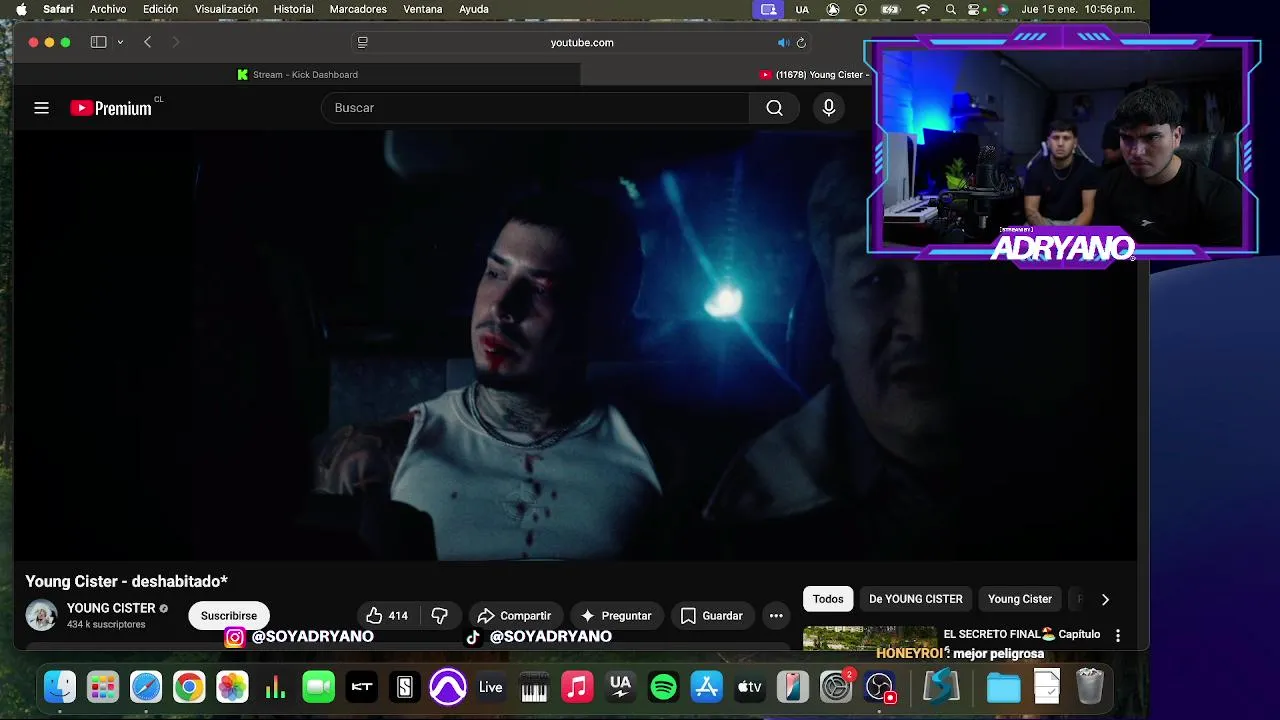Go back with Safari back arrow
Viewport: 1280px width, 720px height.
(148, 42)
